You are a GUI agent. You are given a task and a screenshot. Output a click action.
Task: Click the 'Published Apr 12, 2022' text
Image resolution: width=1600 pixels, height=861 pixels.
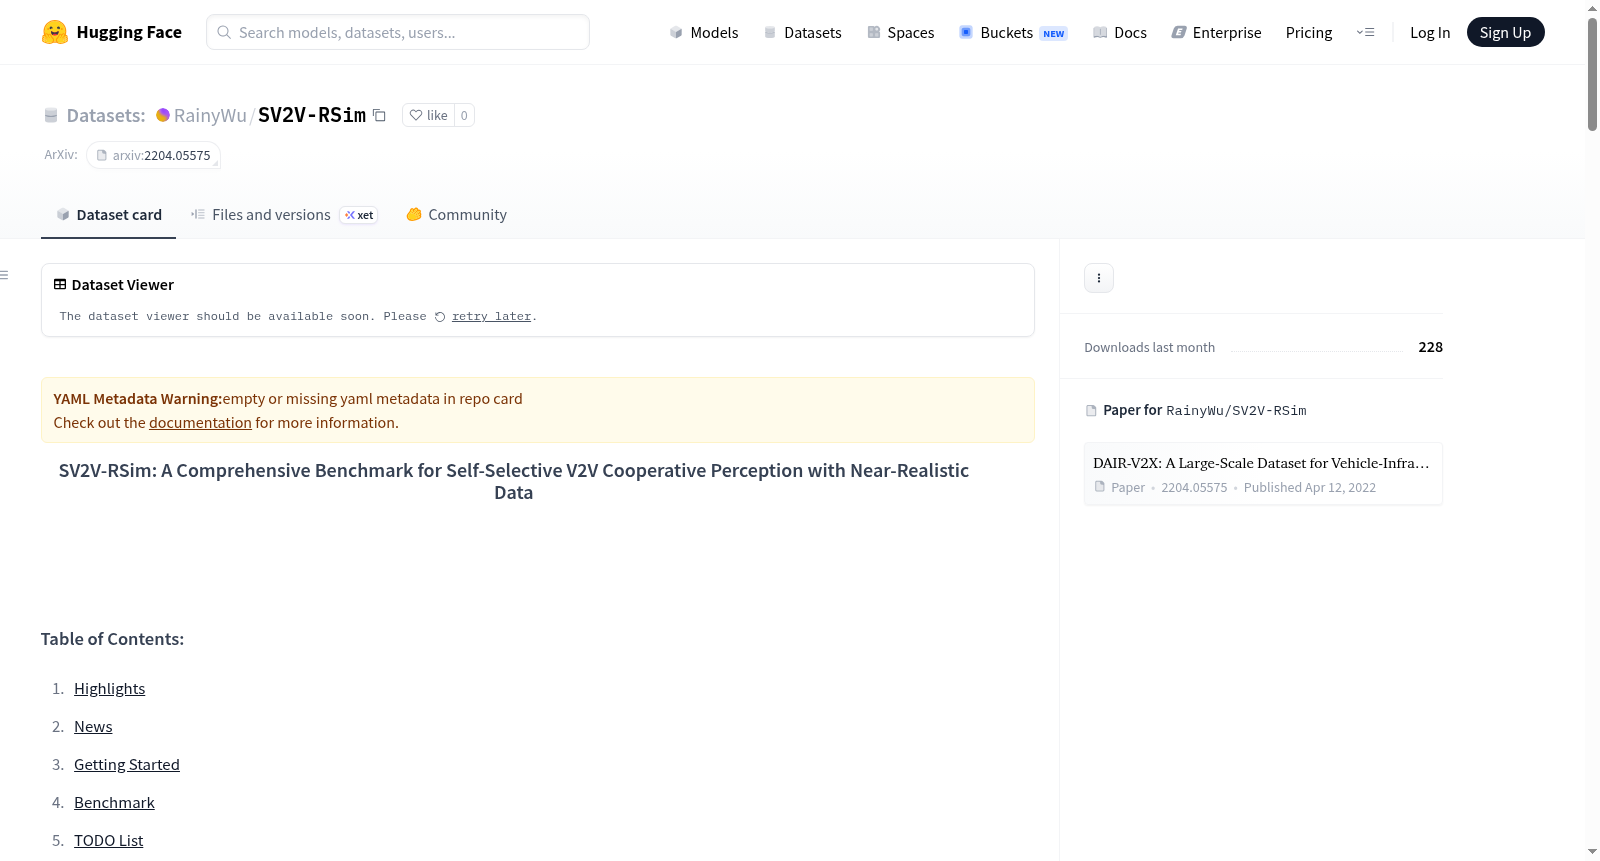1310,488
